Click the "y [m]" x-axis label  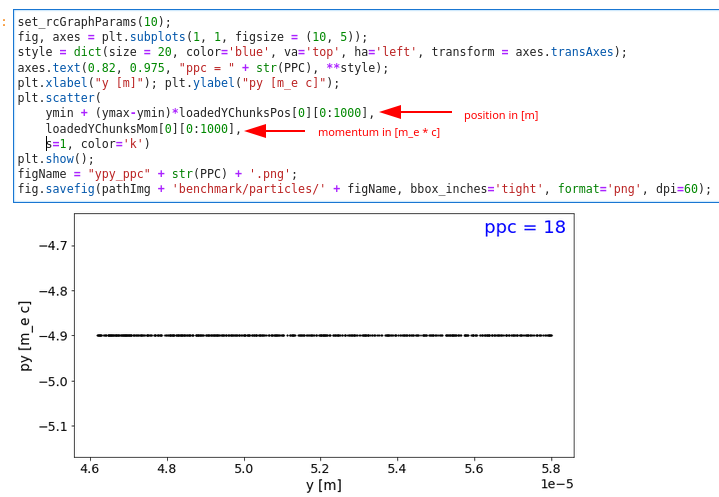(324, 485)
